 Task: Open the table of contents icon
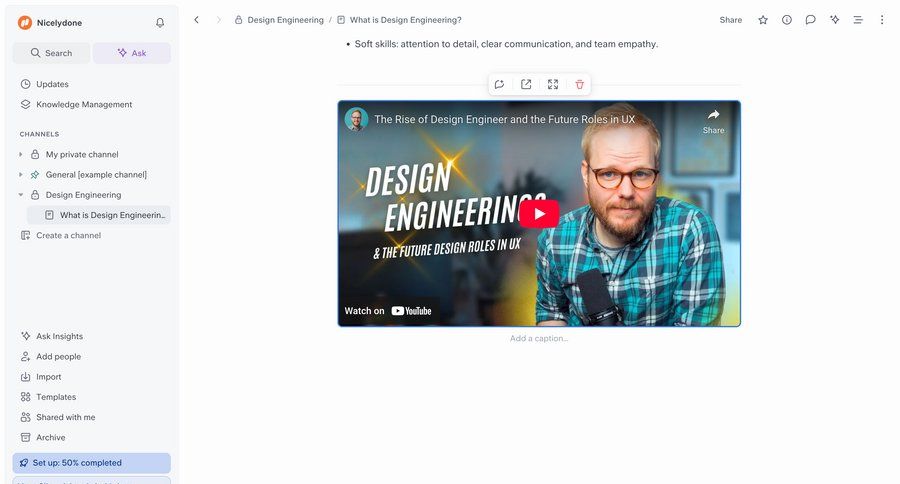857,20
